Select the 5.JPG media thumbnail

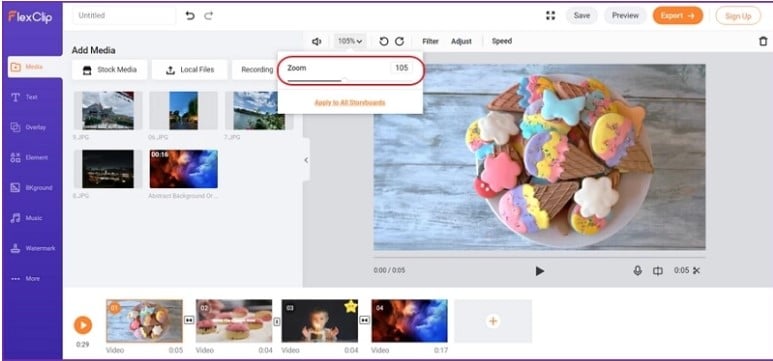pyautogui.click(x=108, y=110)
